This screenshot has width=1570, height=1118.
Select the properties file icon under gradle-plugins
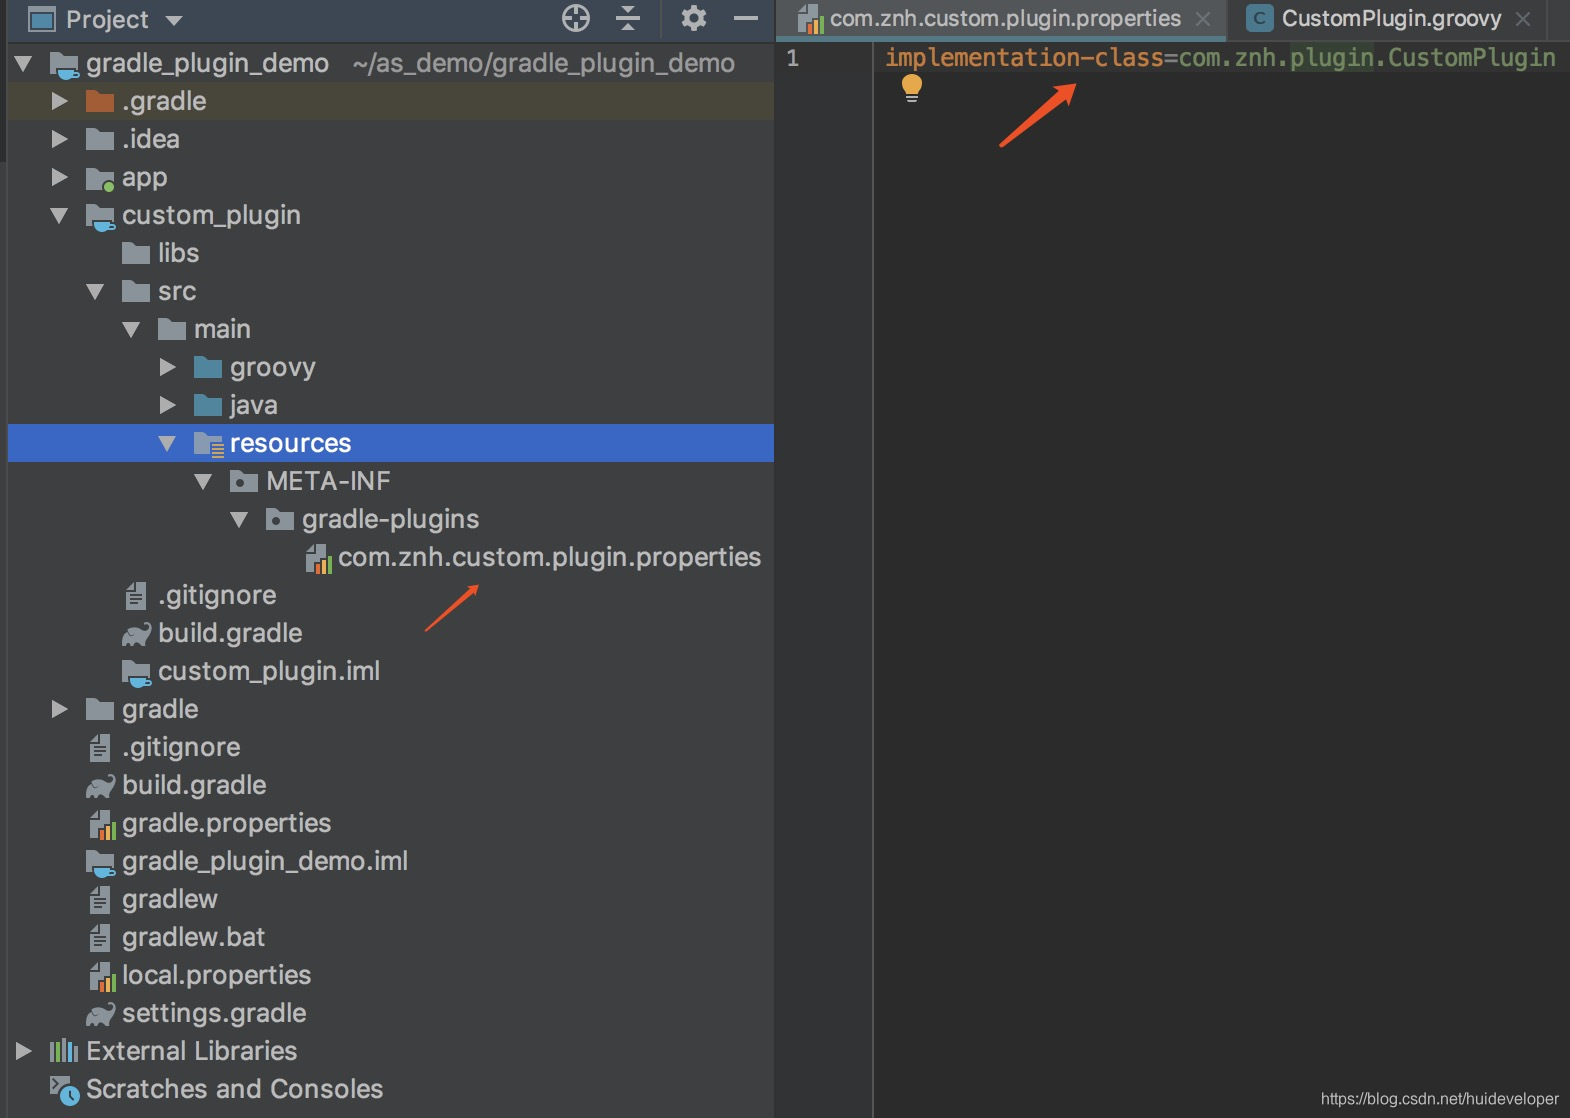pyautogui.click(x=318, y=558)
